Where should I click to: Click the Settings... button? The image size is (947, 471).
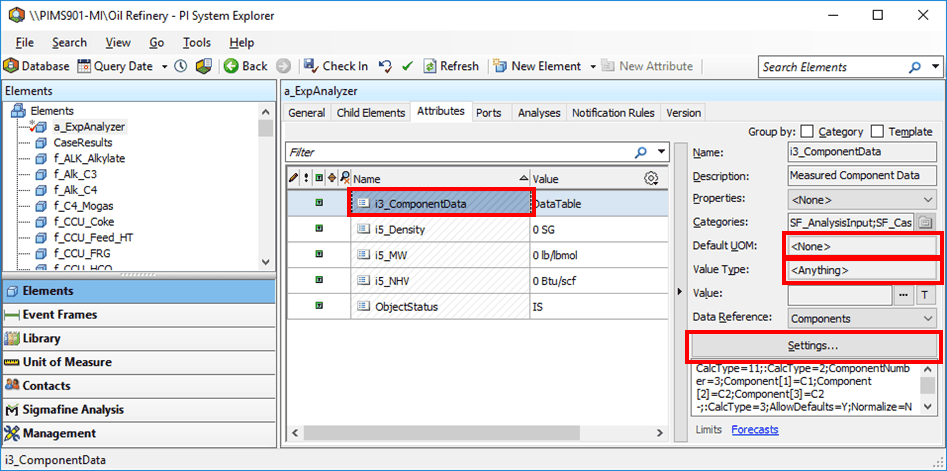pyautogui.click(x=812, y=347)
